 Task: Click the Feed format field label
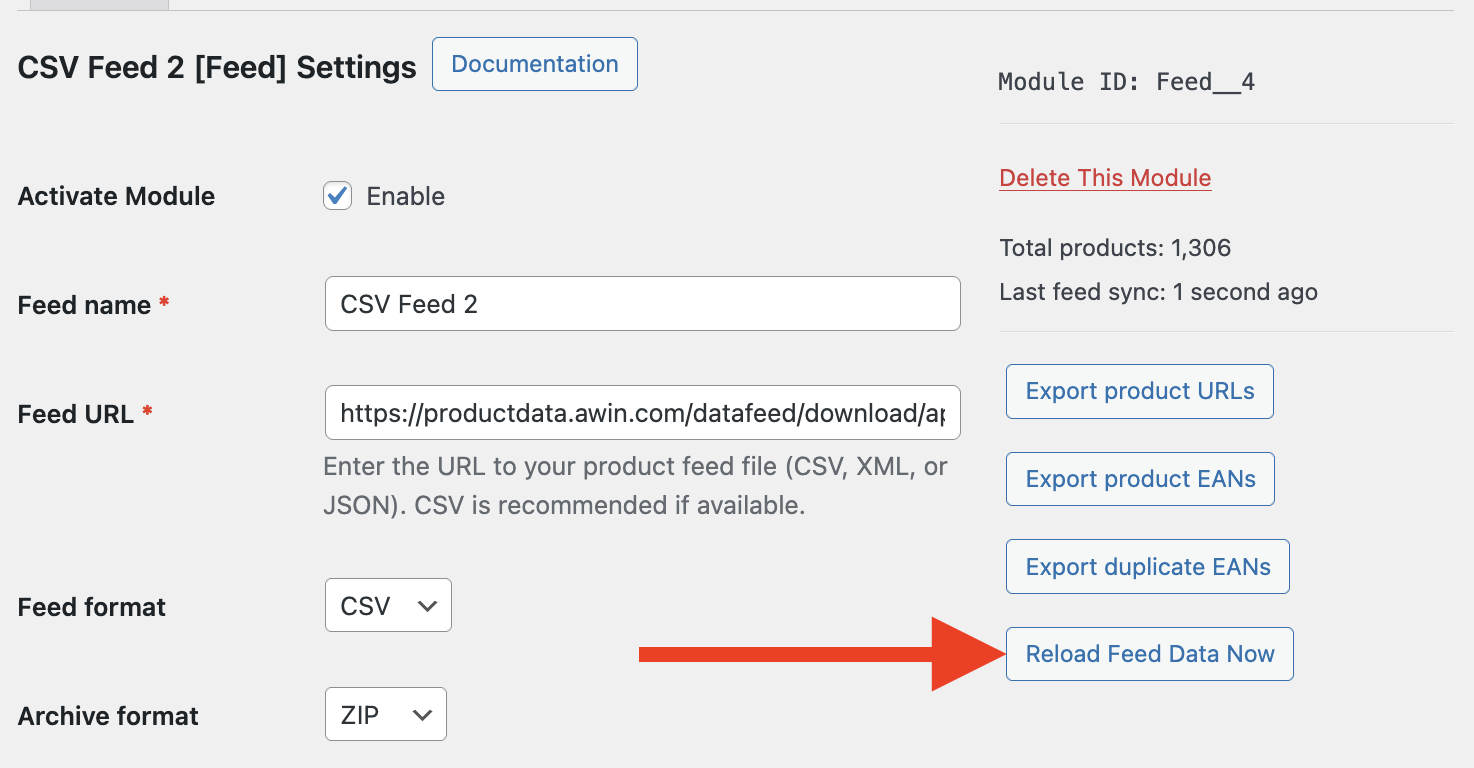pos(92,607)
